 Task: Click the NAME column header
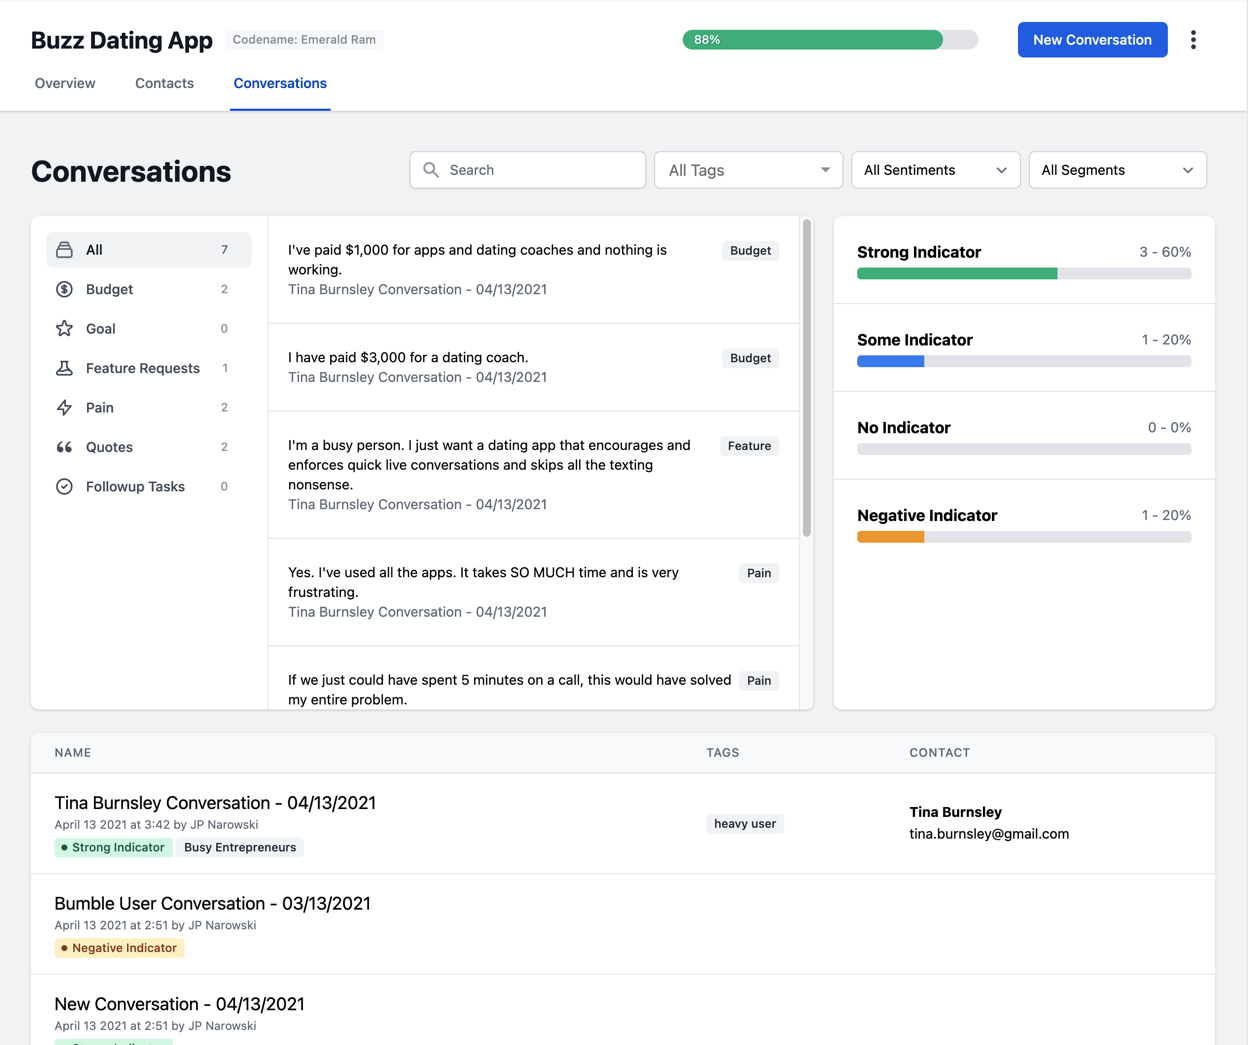click(x=73, y=753)
